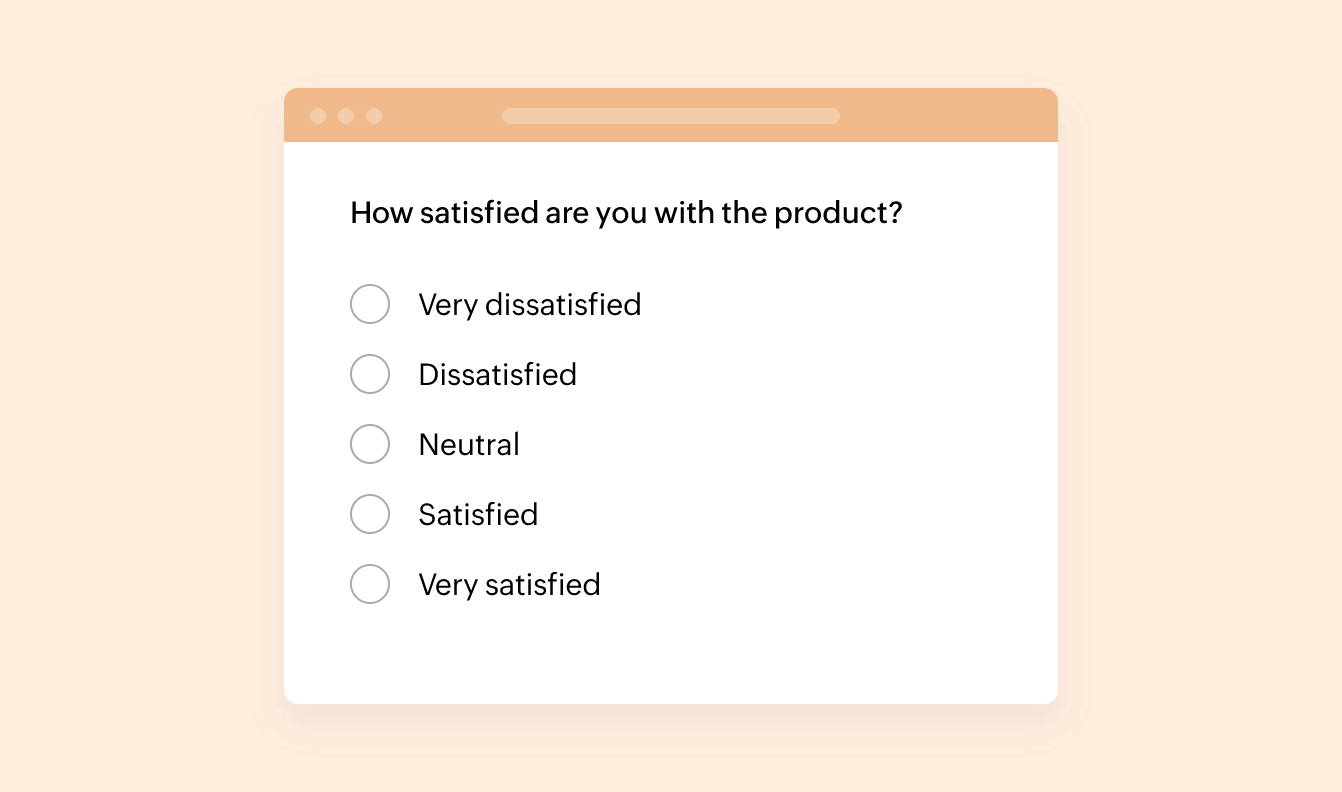Focus the address bar pill in header
The image size is (1342, 792).
click(x=671, y=116)
